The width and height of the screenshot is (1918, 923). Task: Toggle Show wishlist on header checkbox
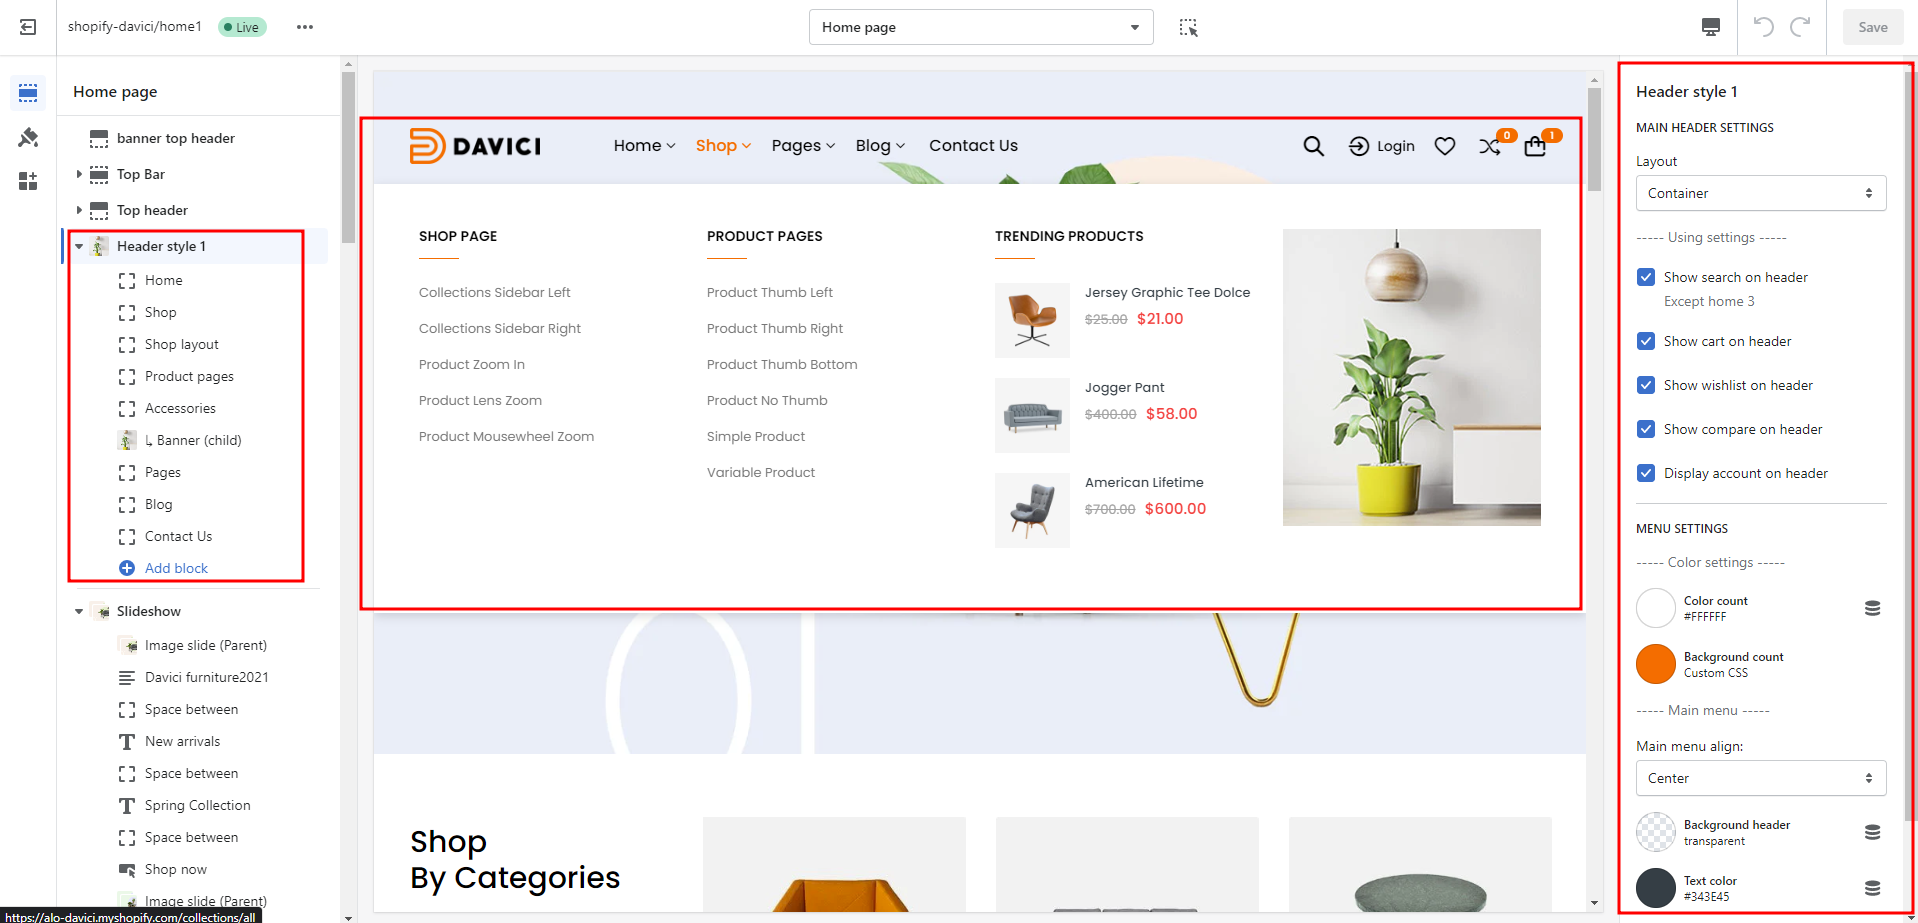[x=1646, y=385]
